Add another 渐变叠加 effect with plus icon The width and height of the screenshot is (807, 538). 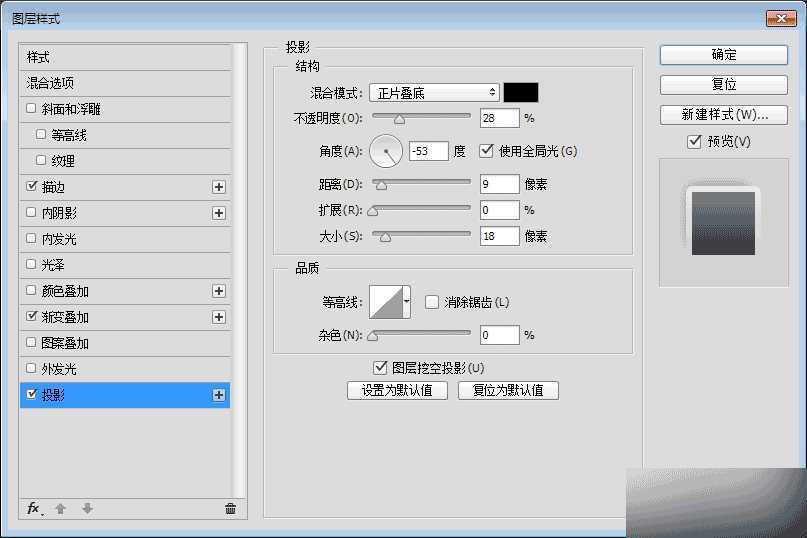219,317
